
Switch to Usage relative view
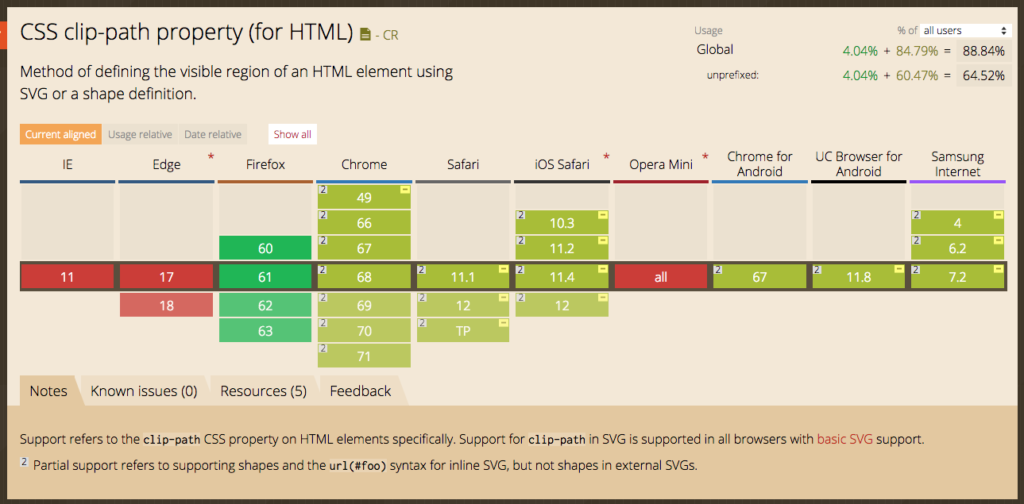click(x=140, y=134)
